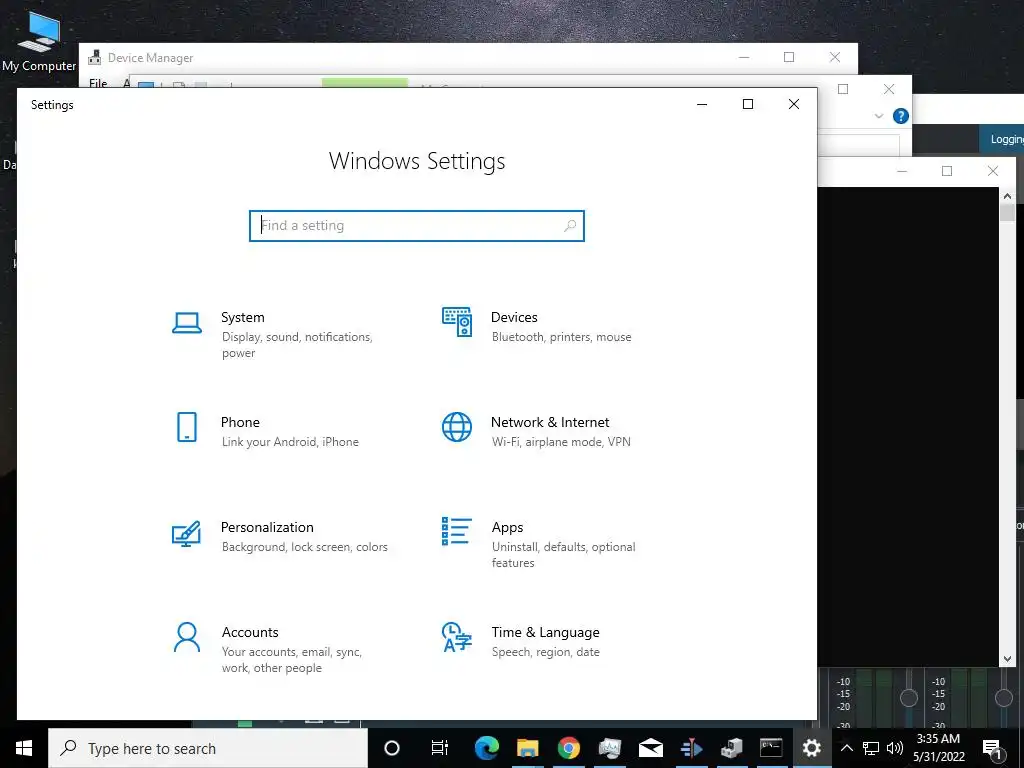Screen dimensions: 1024x768
Task: Open Devices settings heading
Action: (514, 317)
